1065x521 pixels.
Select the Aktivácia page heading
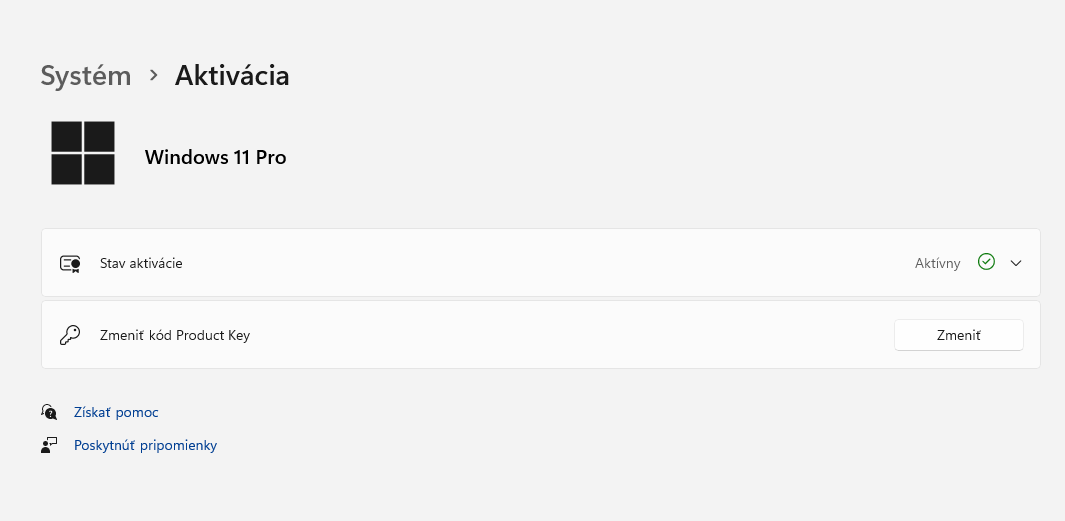232,75
